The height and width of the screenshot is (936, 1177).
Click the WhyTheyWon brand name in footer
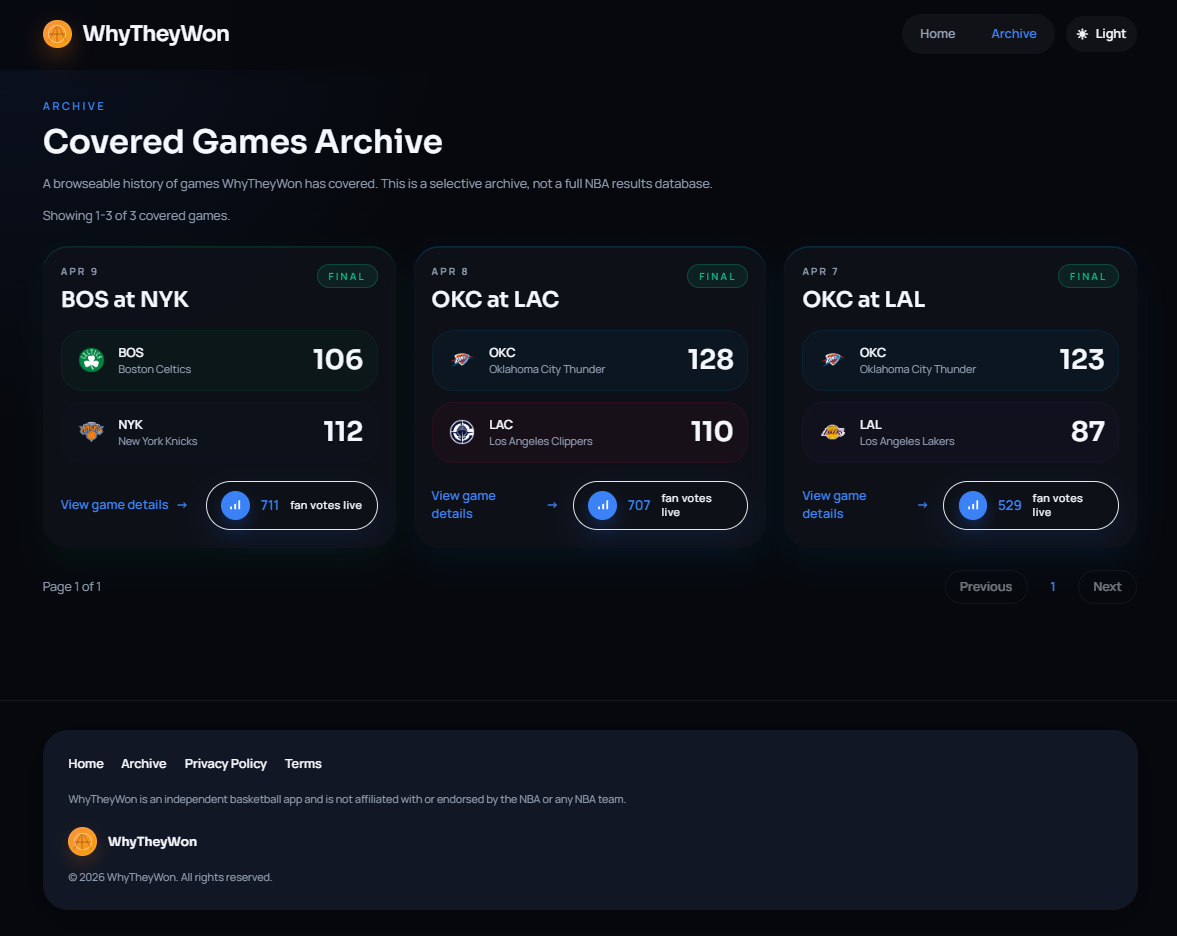tap(152, 841)
